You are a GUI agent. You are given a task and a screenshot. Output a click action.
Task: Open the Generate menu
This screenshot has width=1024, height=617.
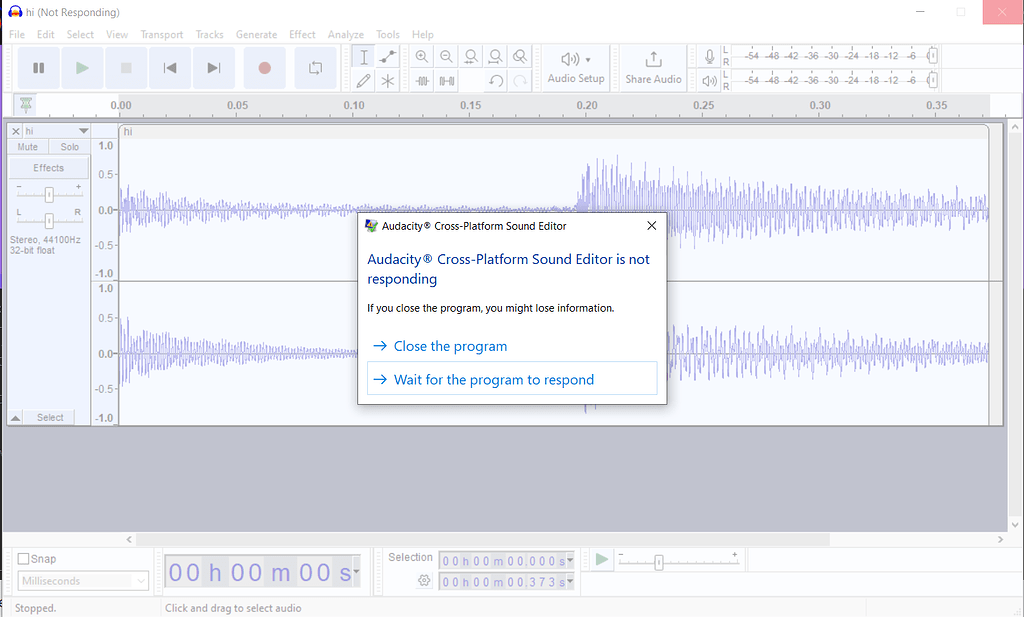pos(256,34)
